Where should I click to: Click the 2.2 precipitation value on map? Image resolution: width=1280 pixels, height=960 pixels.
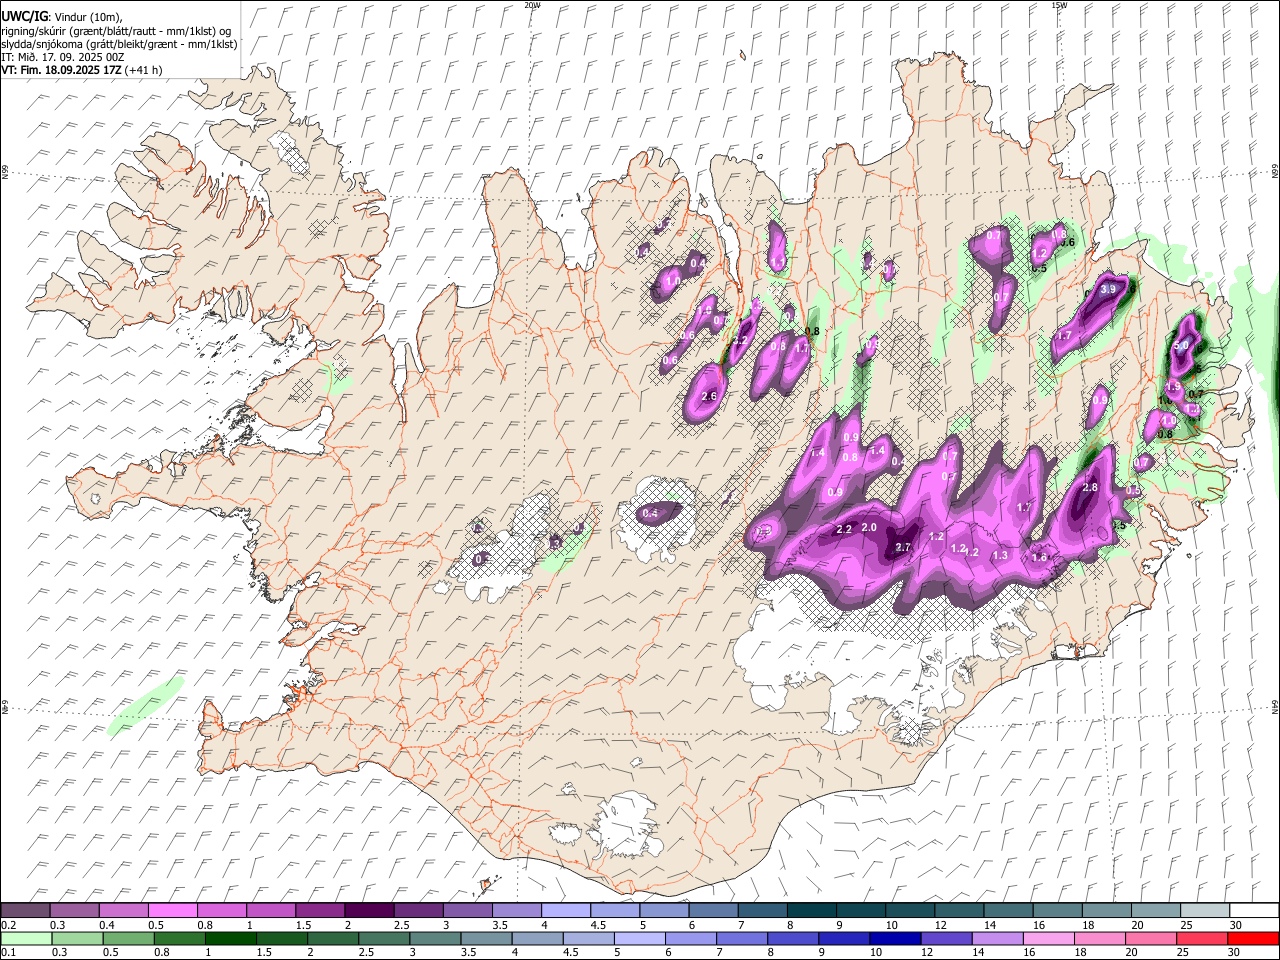(x=844, y=529)
